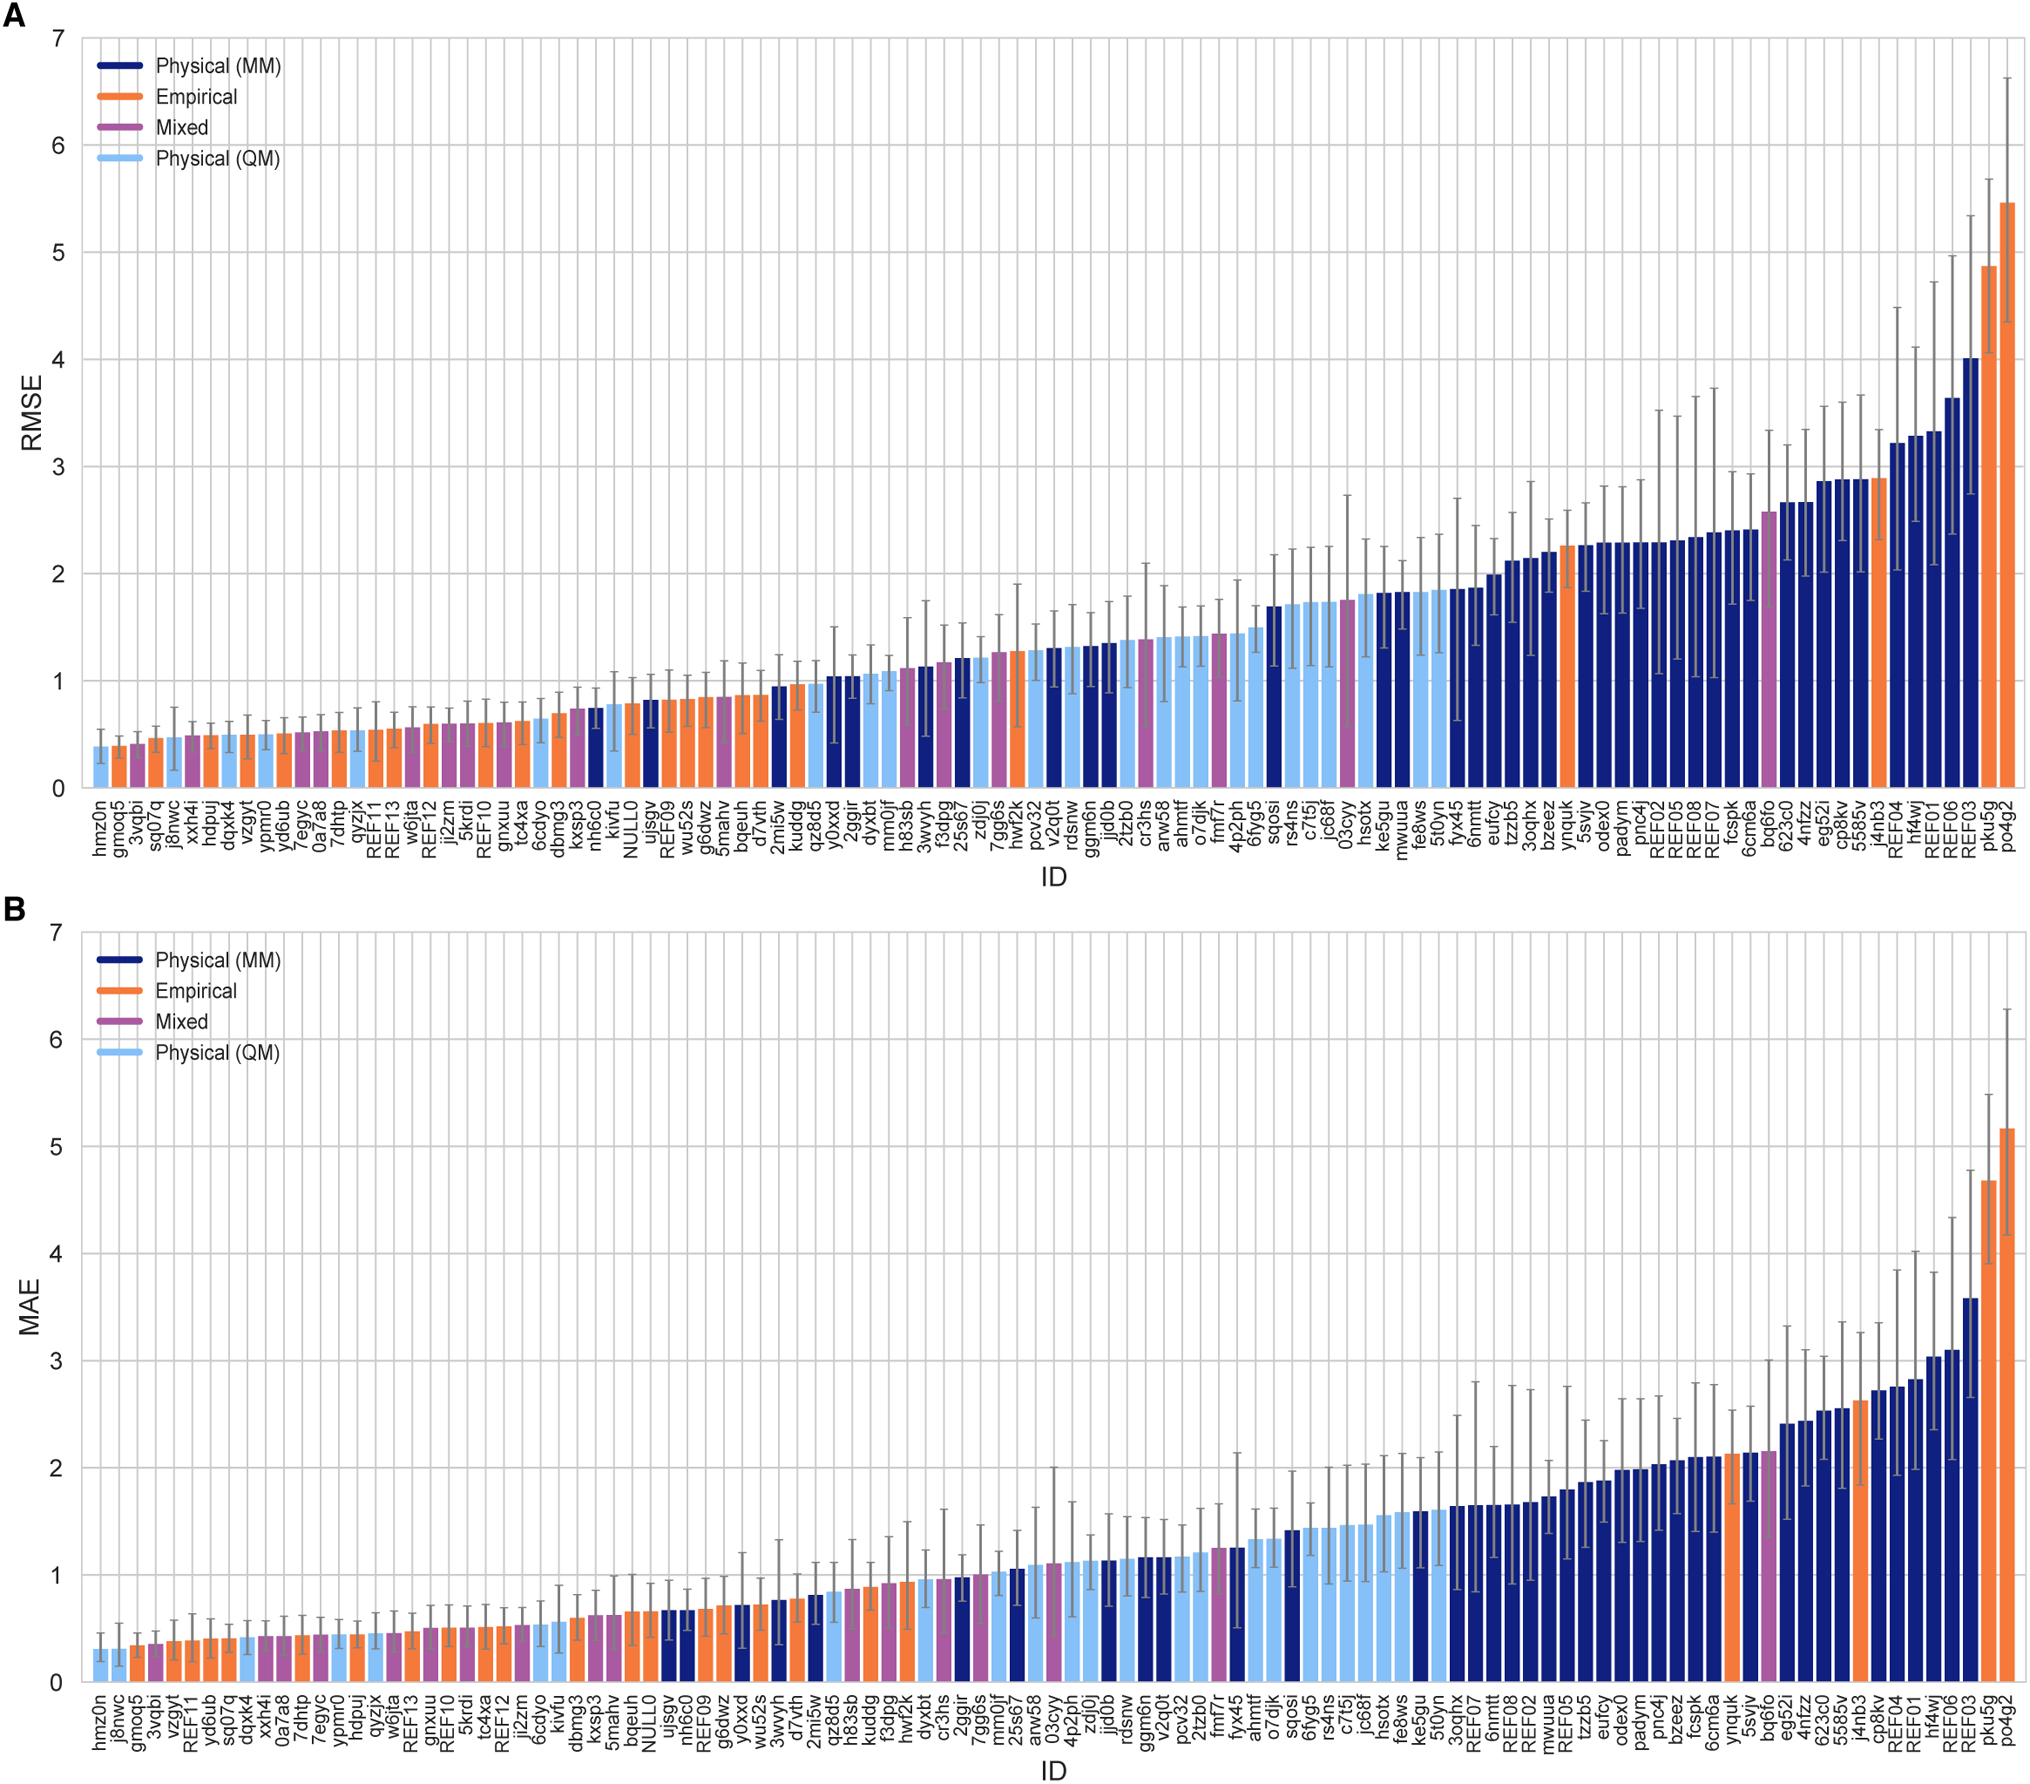Click the y-axis tick '0' on the RMSE chart
Screen dimensions: 2030x1784
coord(59,789)
